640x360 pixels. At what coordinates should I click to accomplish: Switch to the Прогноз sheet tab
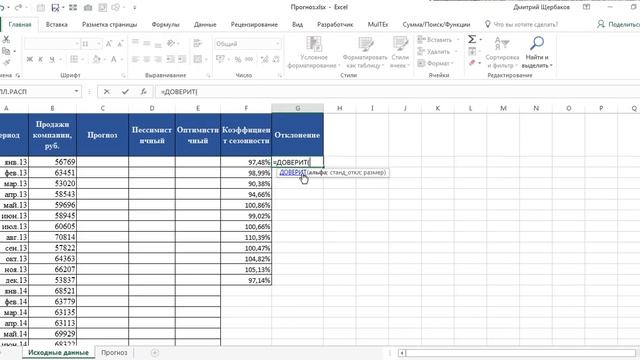coord(114,352)
